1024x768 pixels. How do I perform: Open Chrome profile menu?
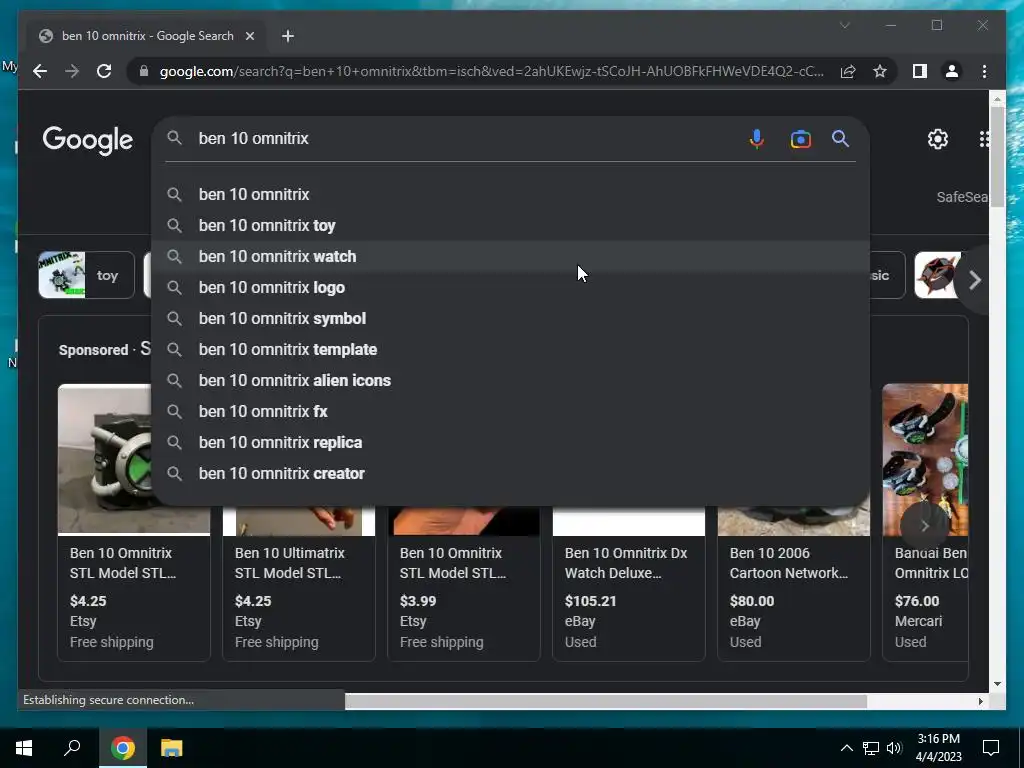point(952,71)
